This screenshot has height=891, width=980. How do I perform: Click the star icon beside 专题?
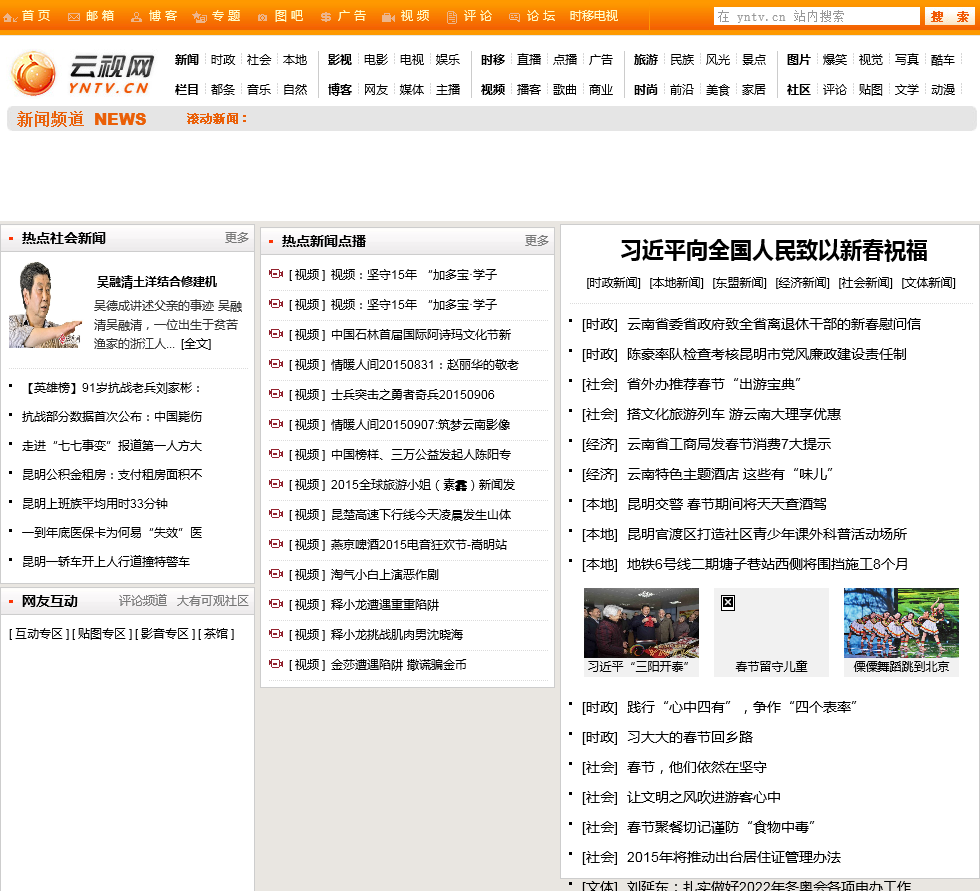[199, 17]
